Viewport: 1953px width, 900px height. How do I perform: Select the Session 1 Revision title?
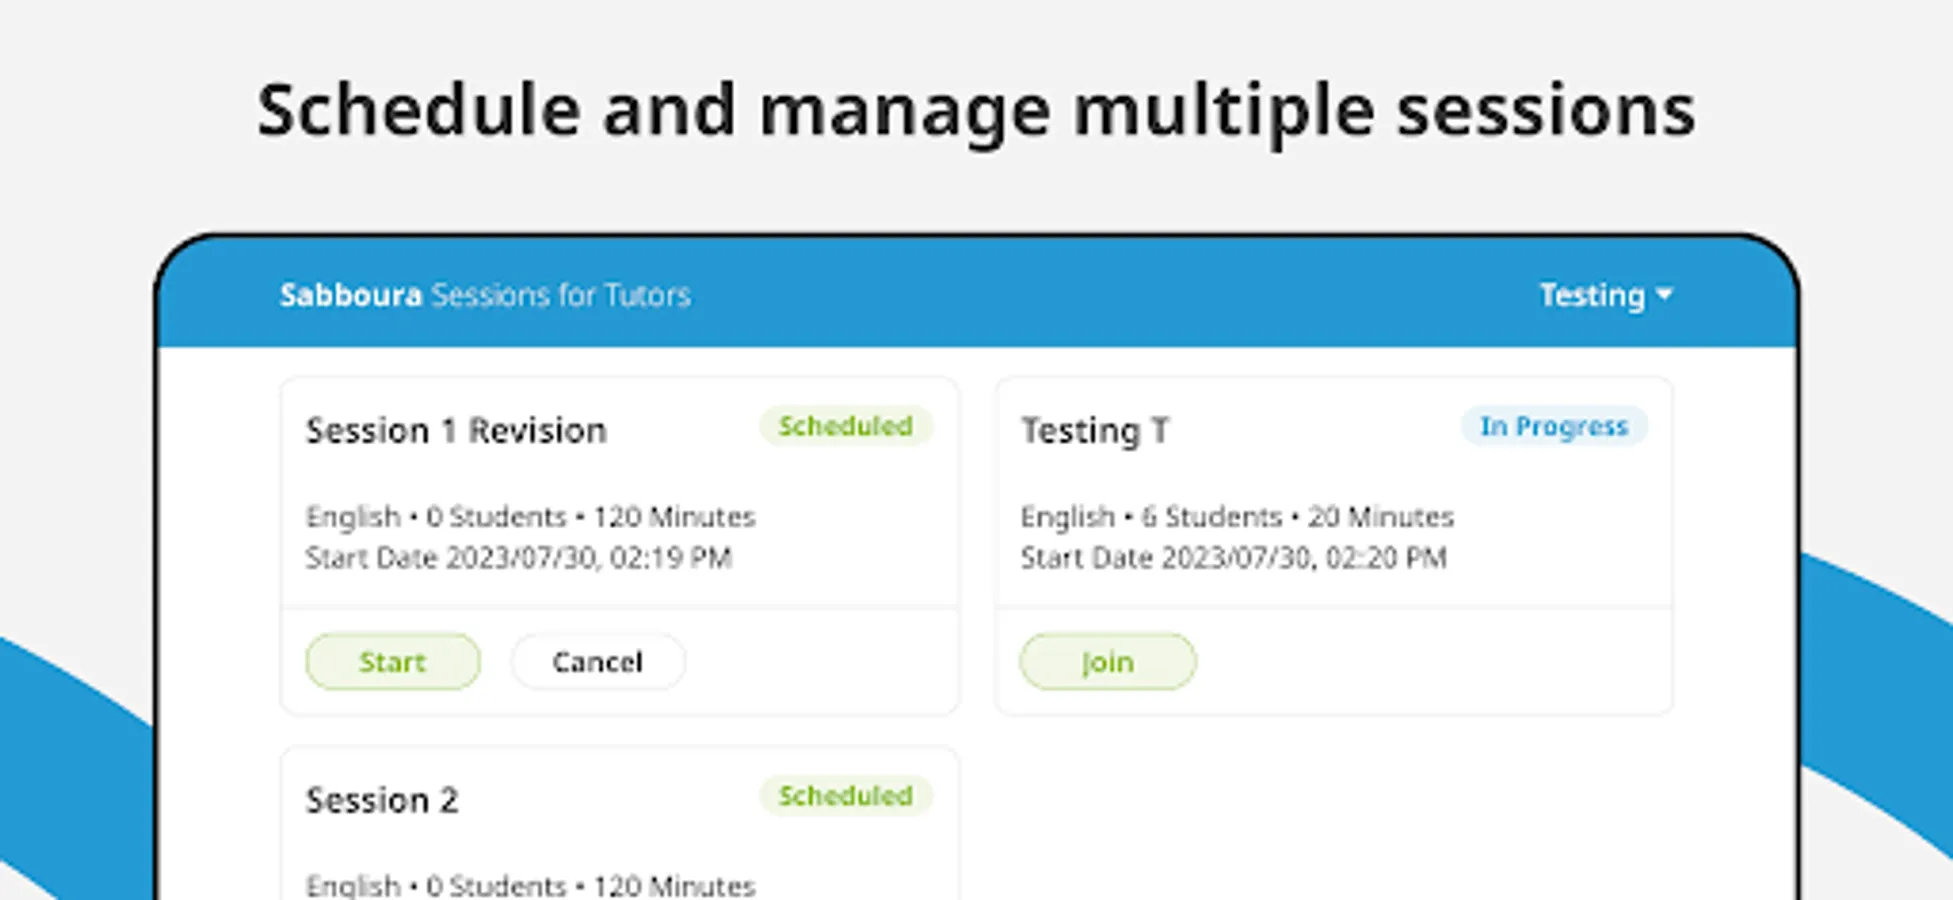456,430
